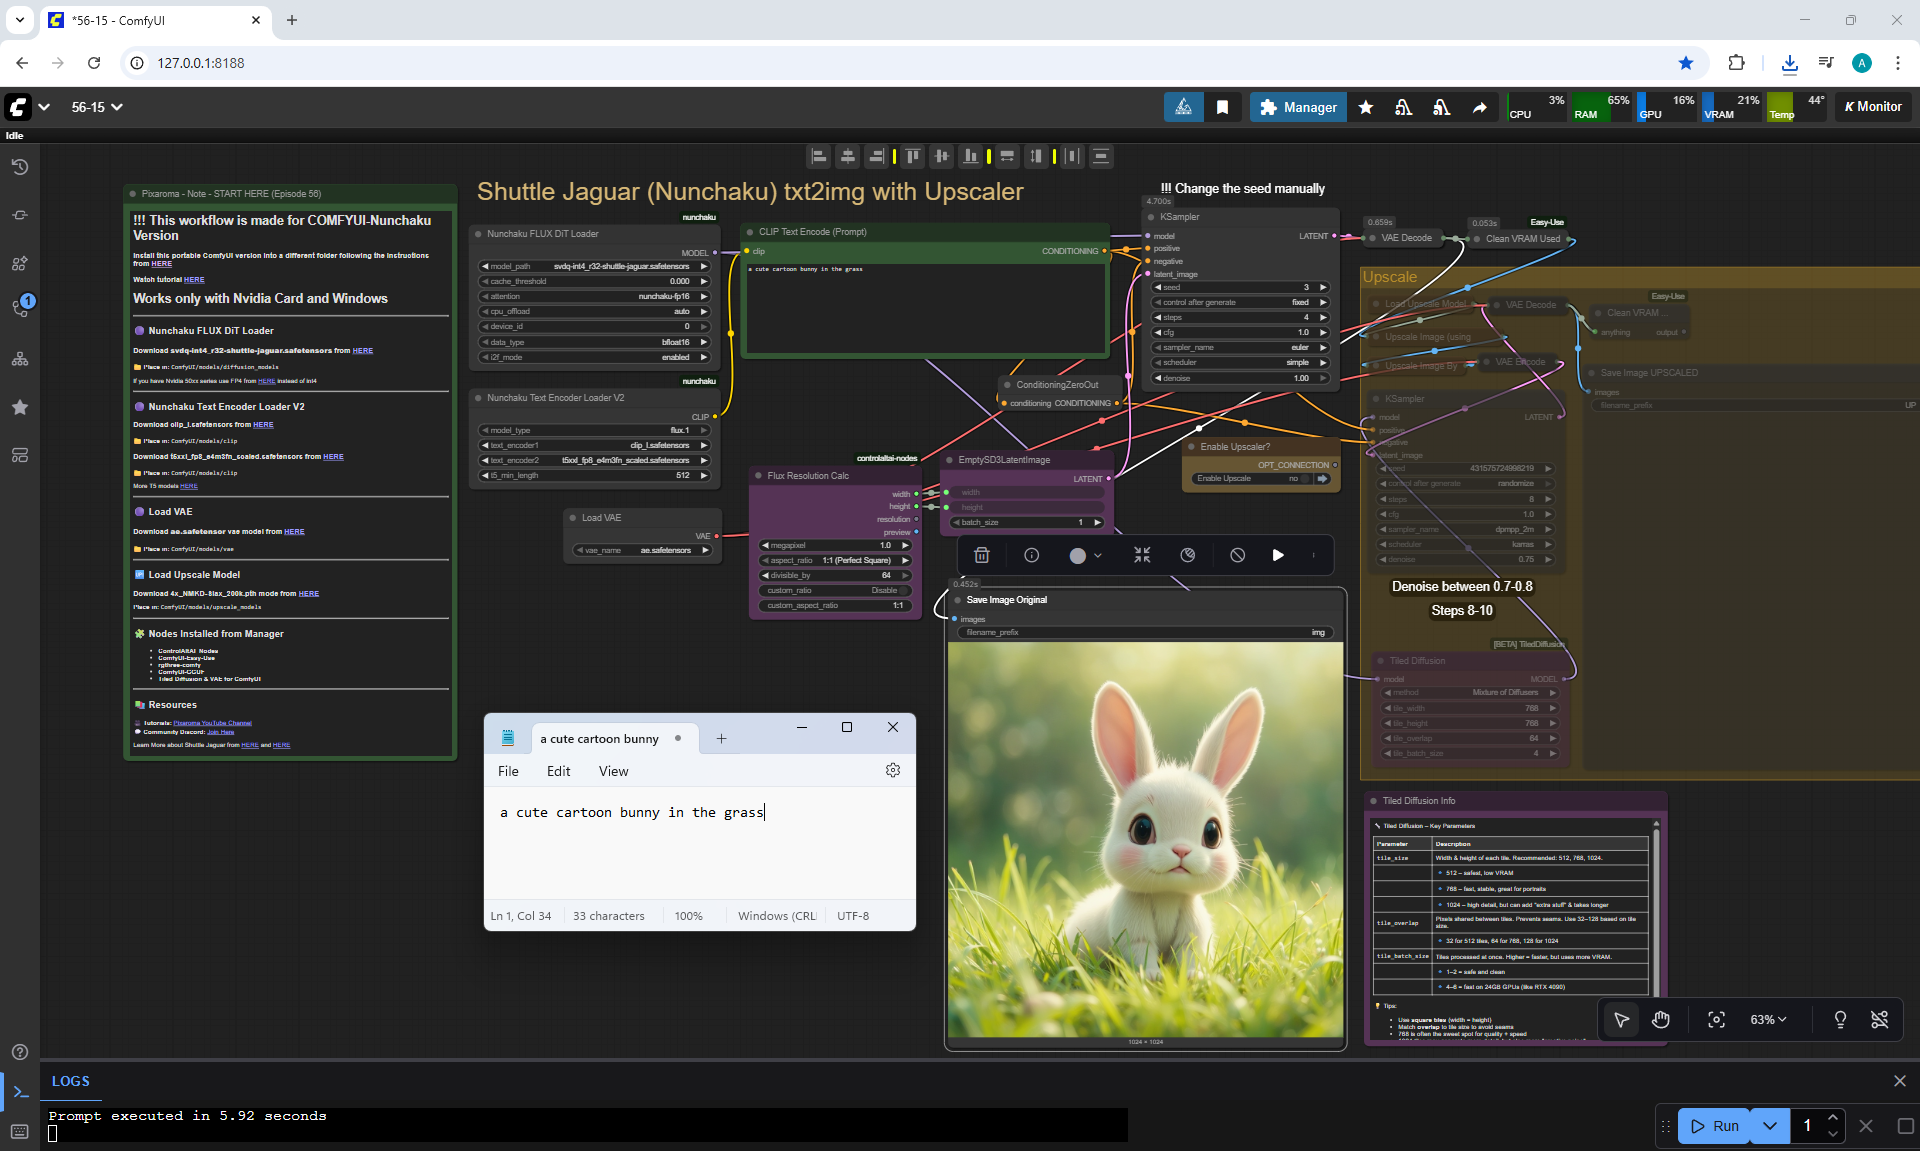The width and height of the screenshot is (1920, 1151).
Task: Click the bypass node icon in selection toolbar
Action: pyautogui.click(x=1237, y=556)
